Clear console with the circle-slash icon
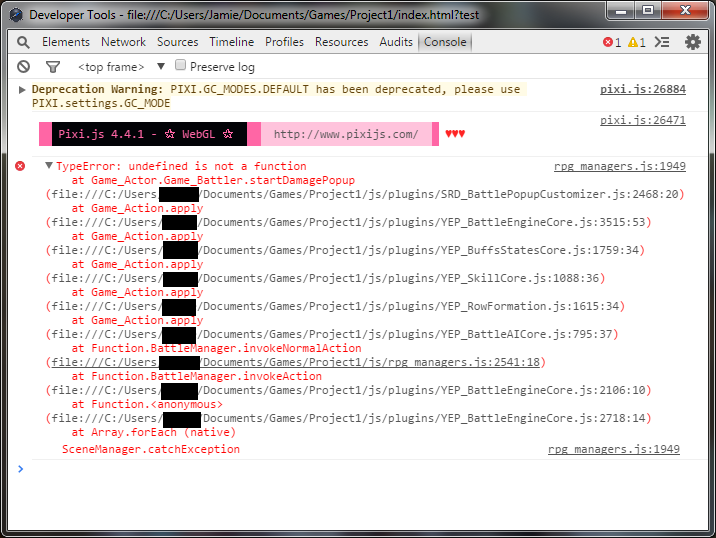The width and height of the screenshot is (716, 538). click(23, 67)
